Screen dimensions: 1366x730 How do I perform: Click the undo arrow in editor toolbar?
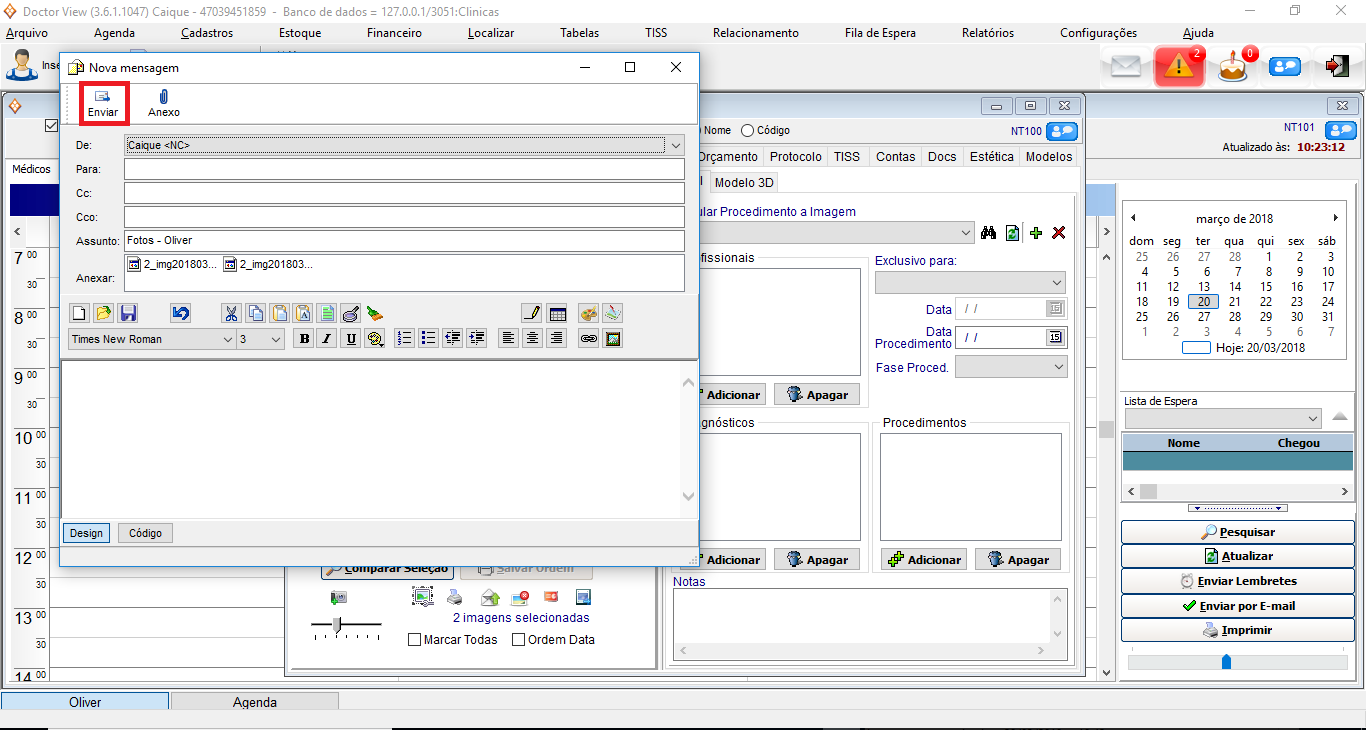coord(180,313)
